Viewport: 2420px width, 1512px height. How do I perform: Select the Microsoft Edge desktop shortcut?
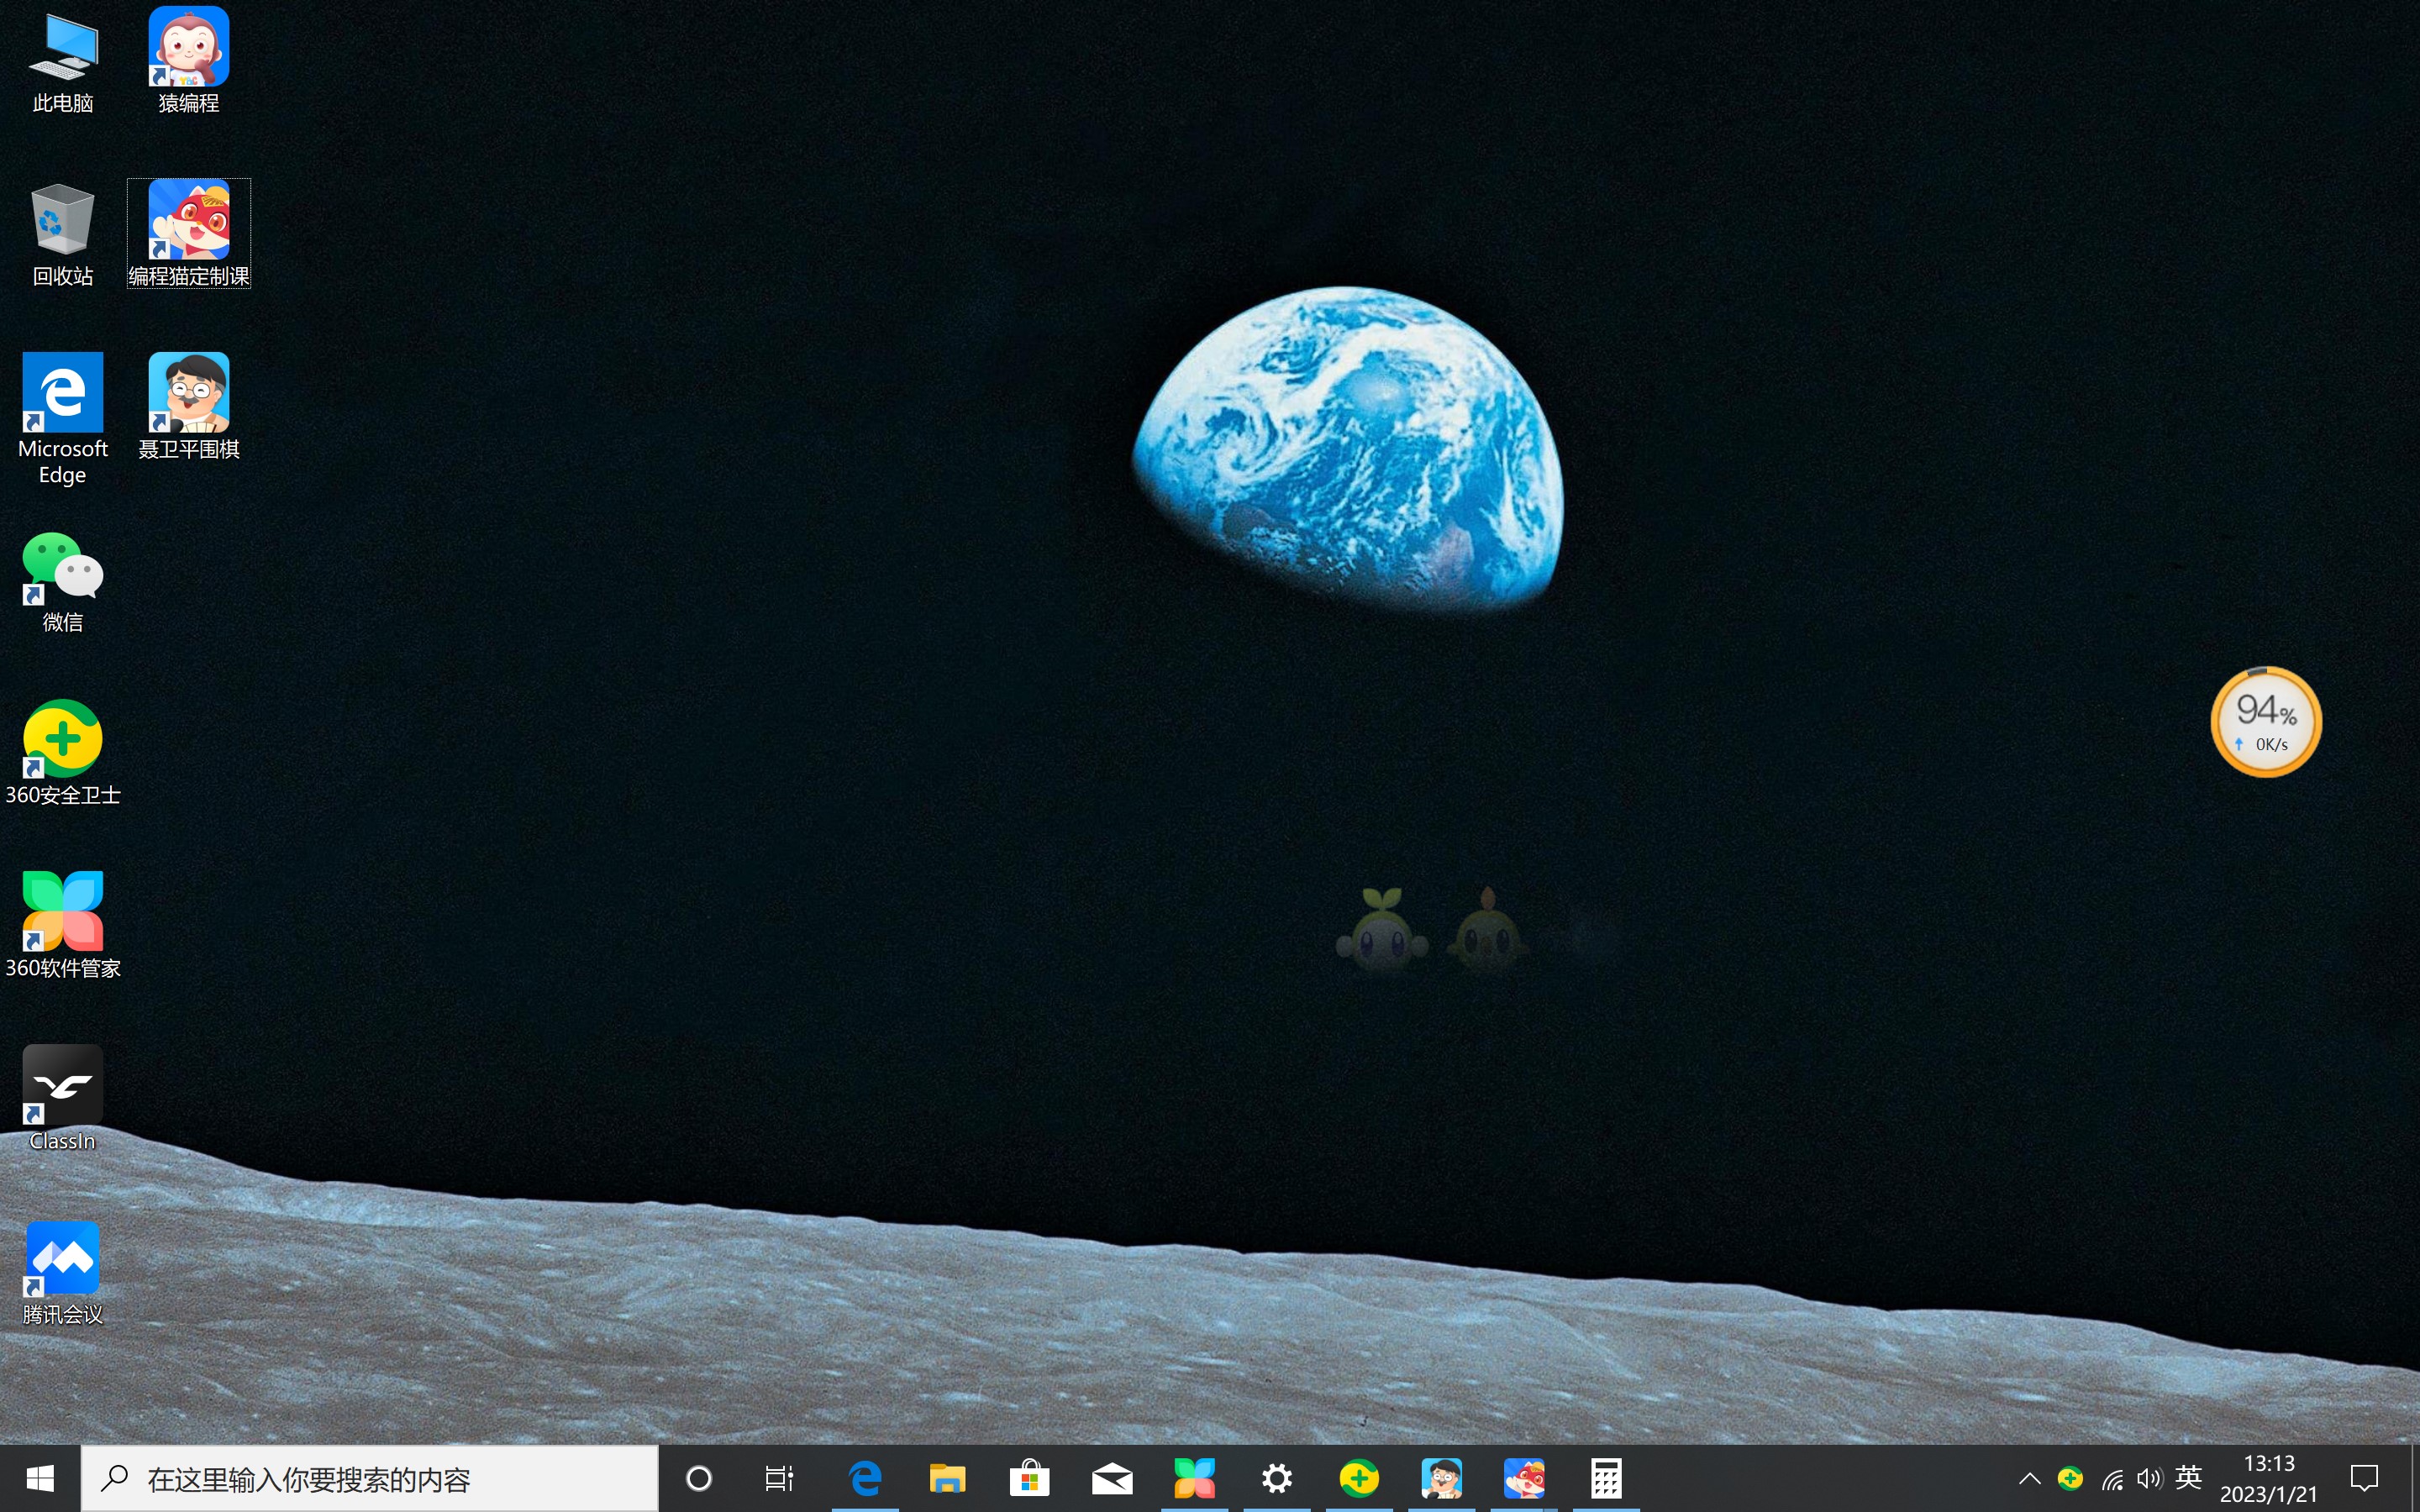tap(63, 418)
